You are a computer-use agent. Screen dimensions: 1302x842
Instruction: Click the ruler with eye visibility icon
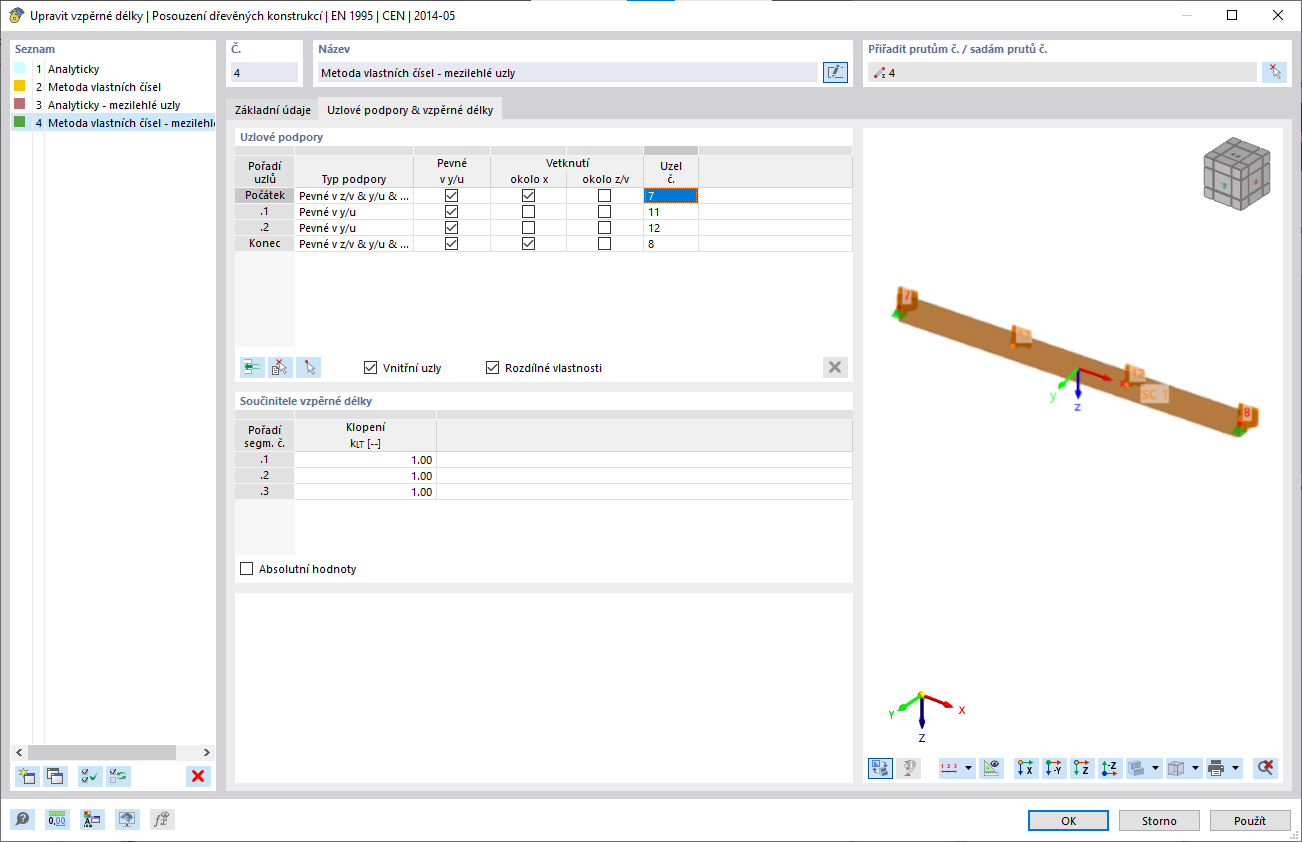(x=991, y=768)
